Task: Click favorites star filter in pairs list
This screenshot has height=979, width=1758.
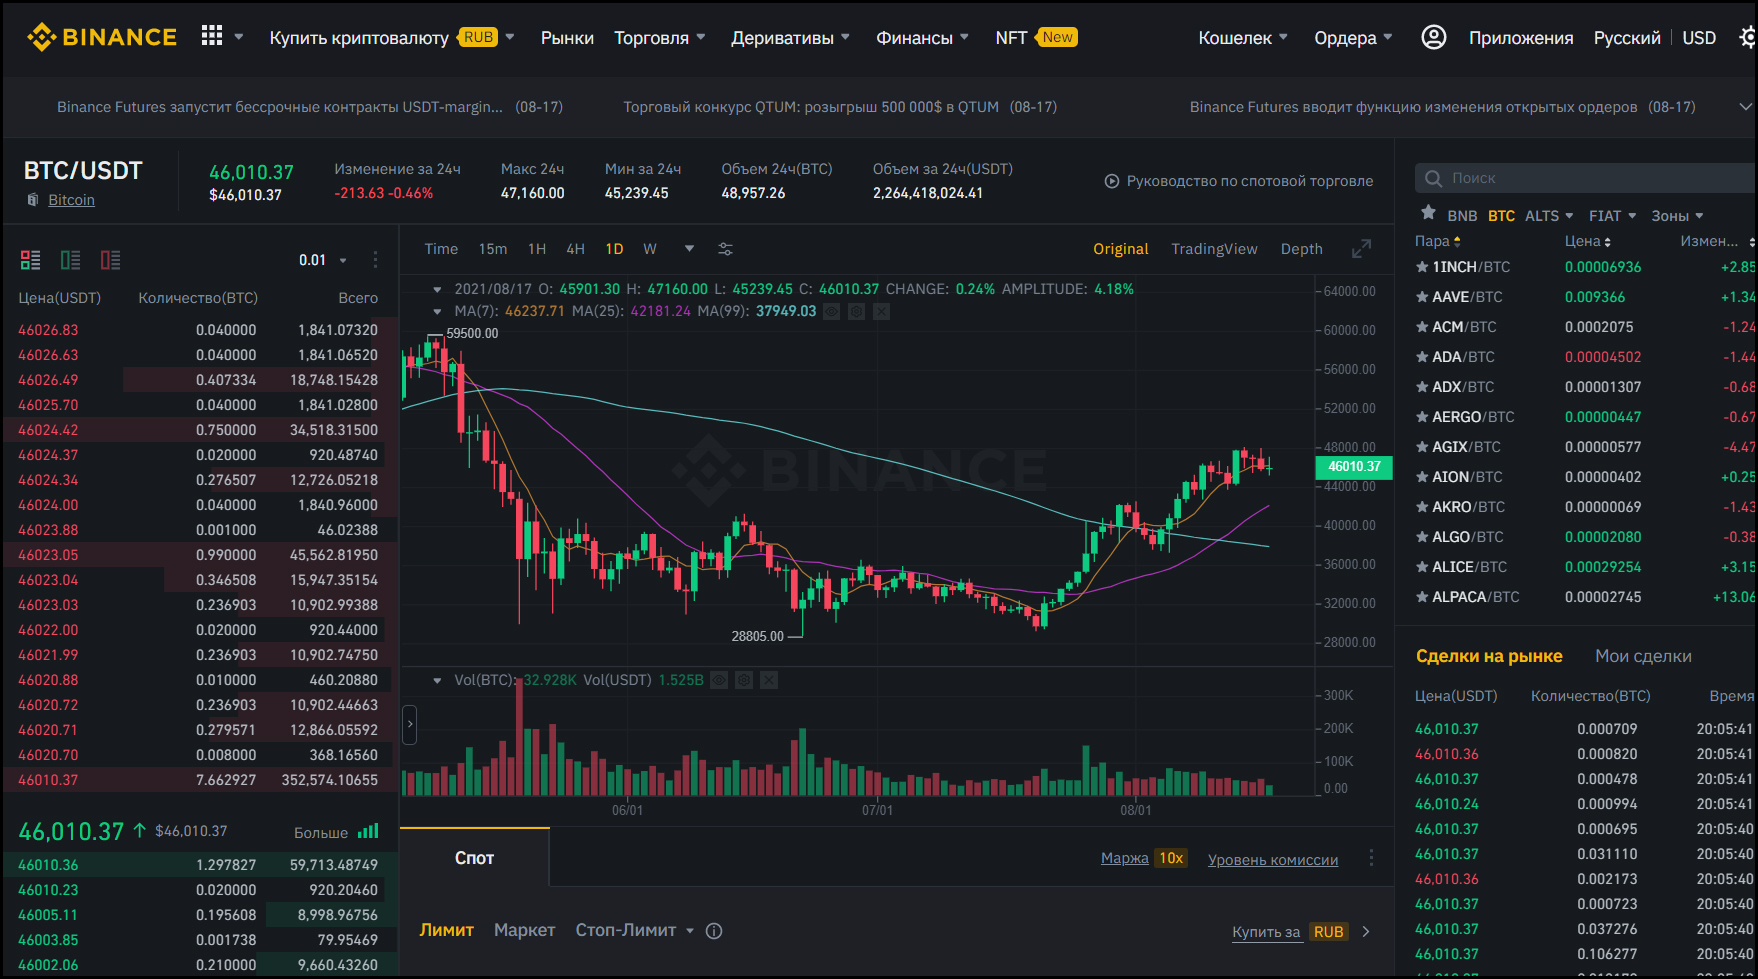Action: (x=1428, y=214)
